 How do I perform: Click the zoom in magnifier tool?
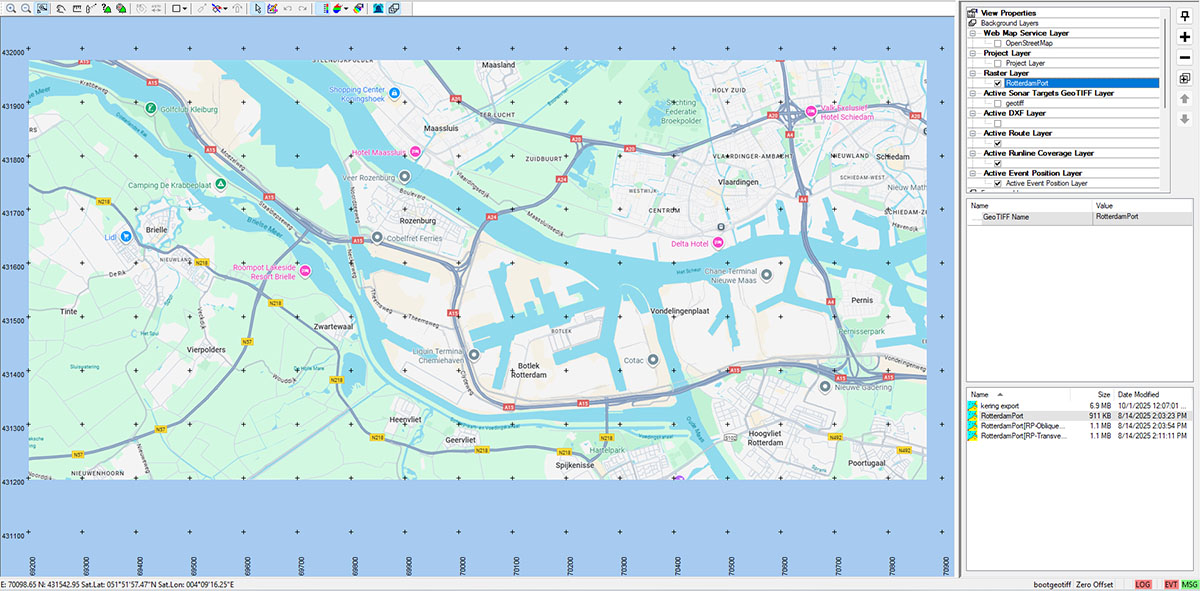9,8
